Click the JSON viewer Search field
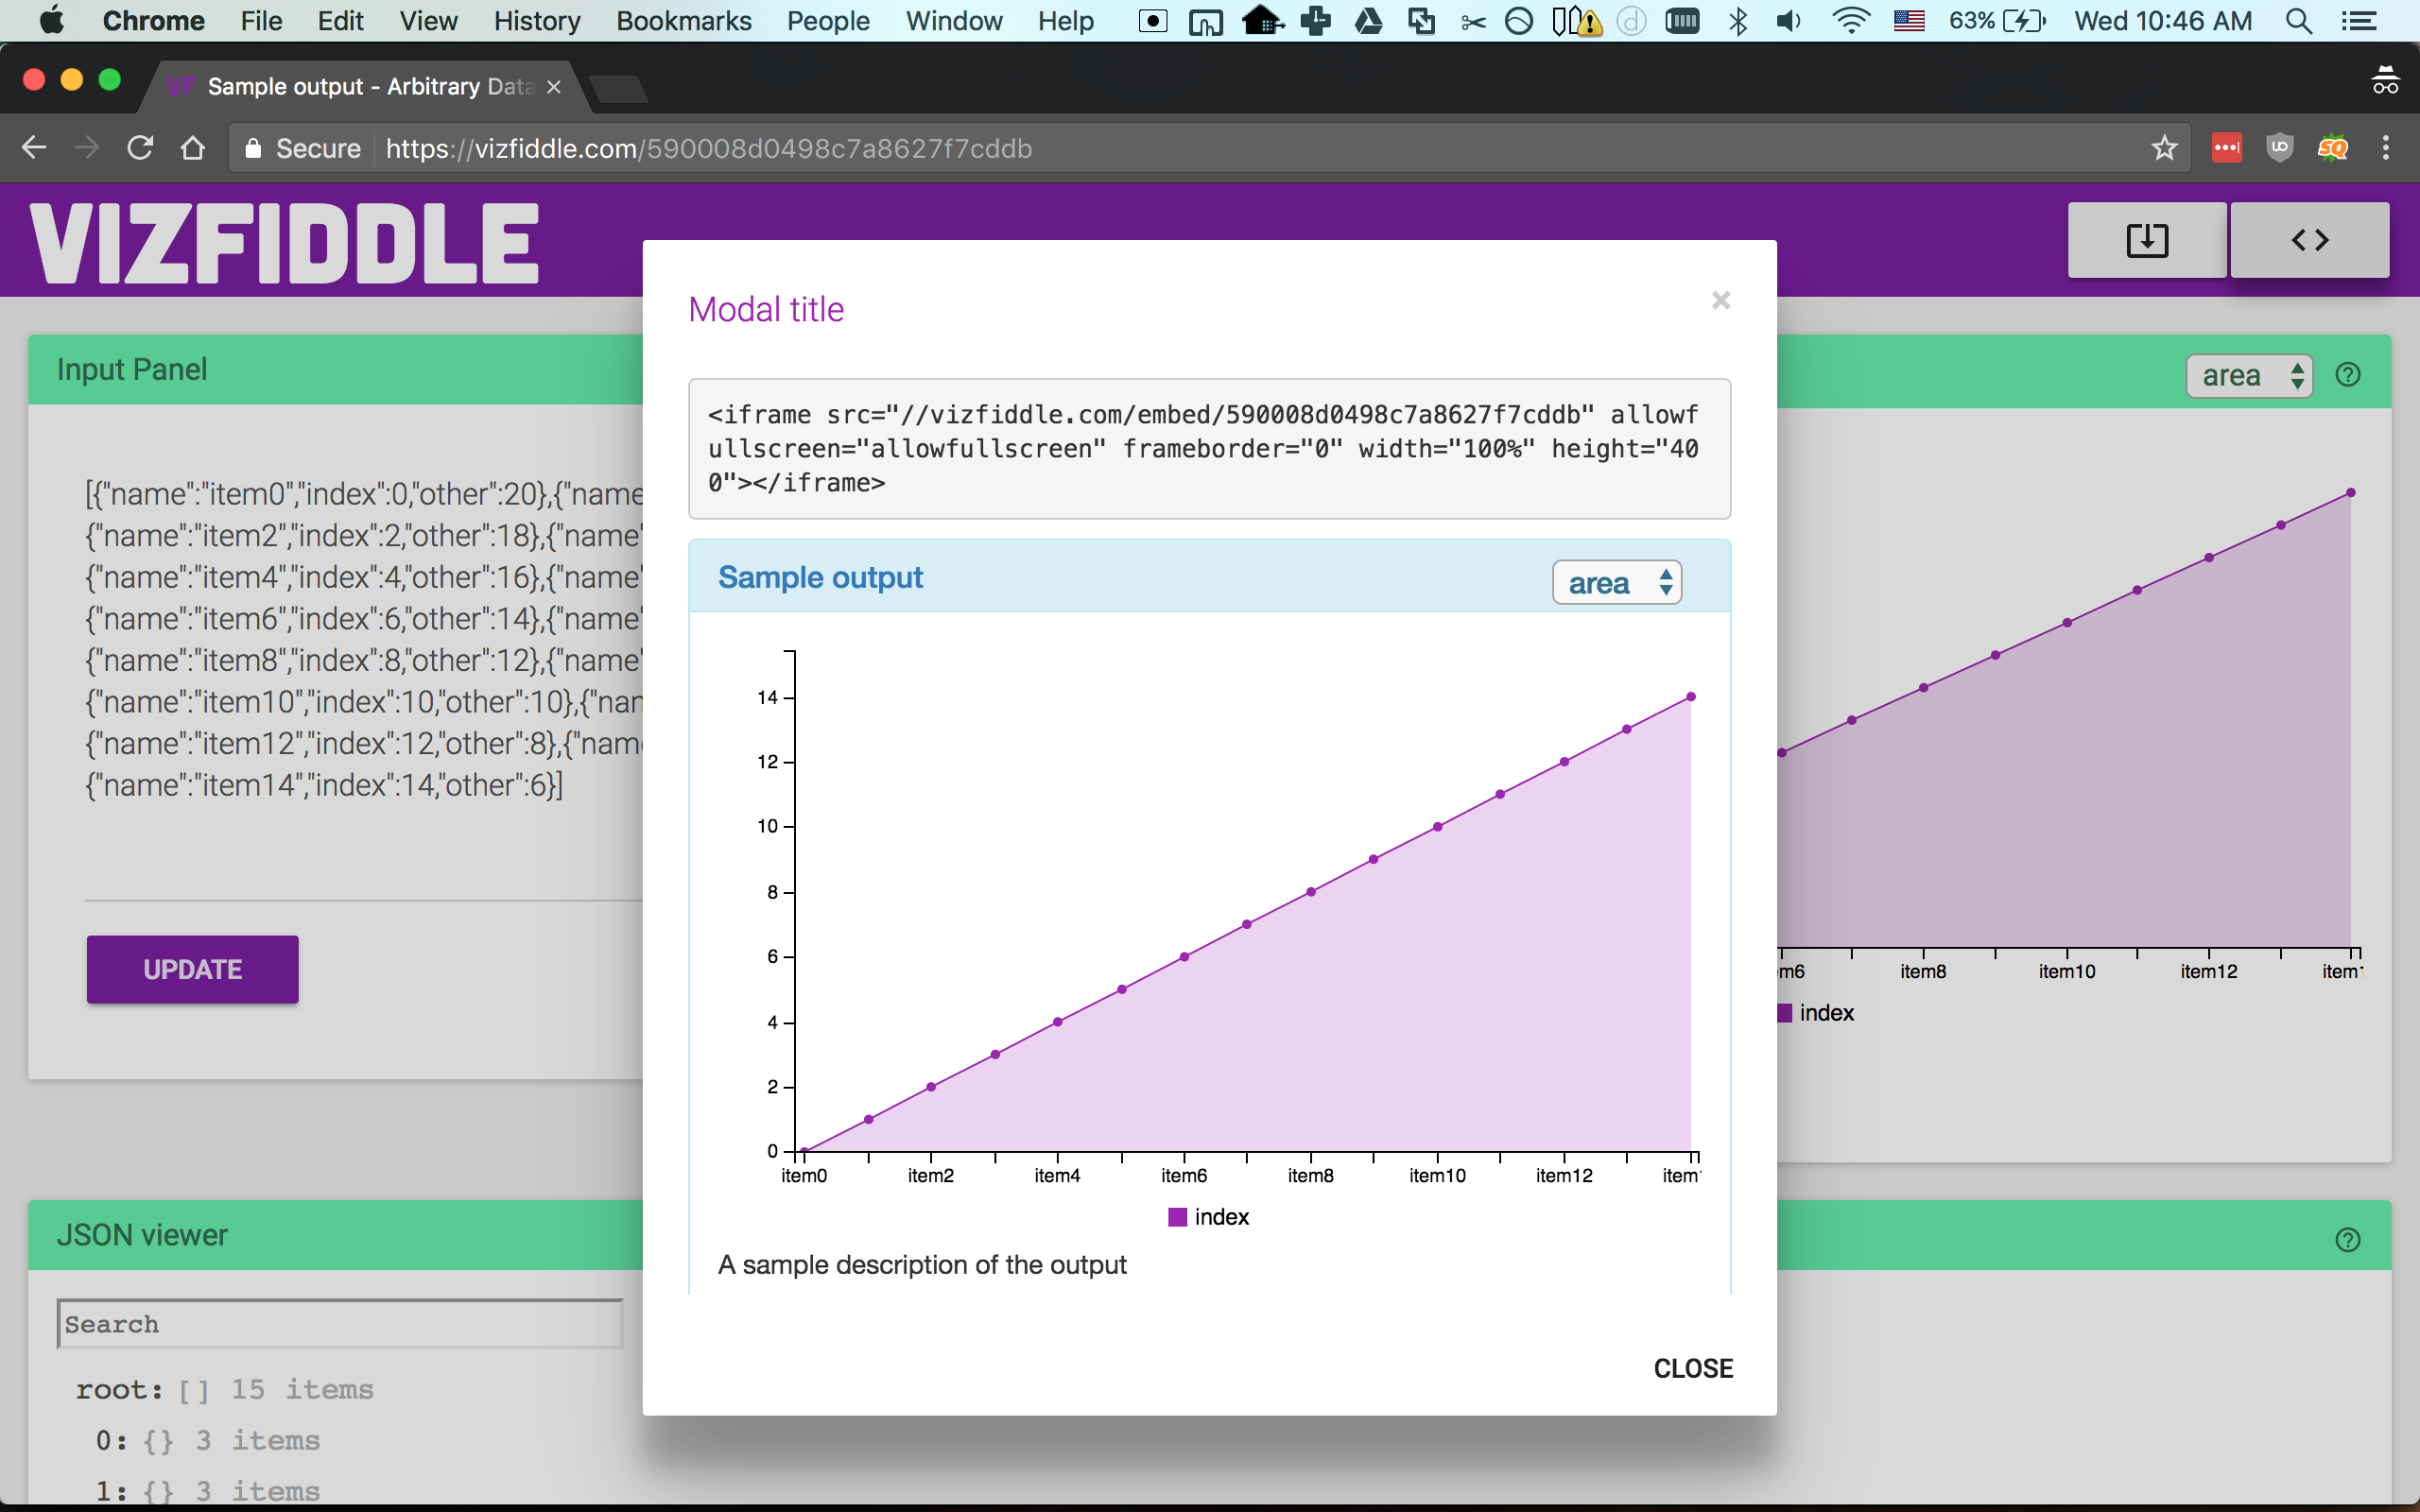The width and height of the screenshot is (2420, 1512). 340,1324
